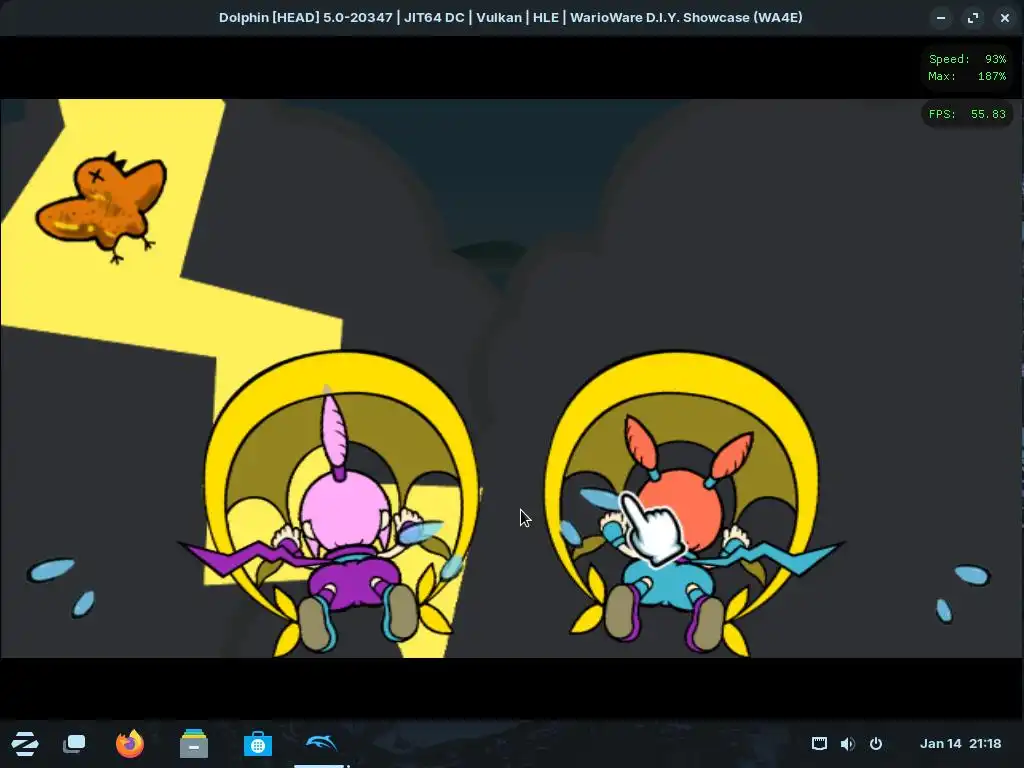Screen dimensions: 1024x768
Task: Open the Jan 14 21:18 clock
Action: (960, 743)
